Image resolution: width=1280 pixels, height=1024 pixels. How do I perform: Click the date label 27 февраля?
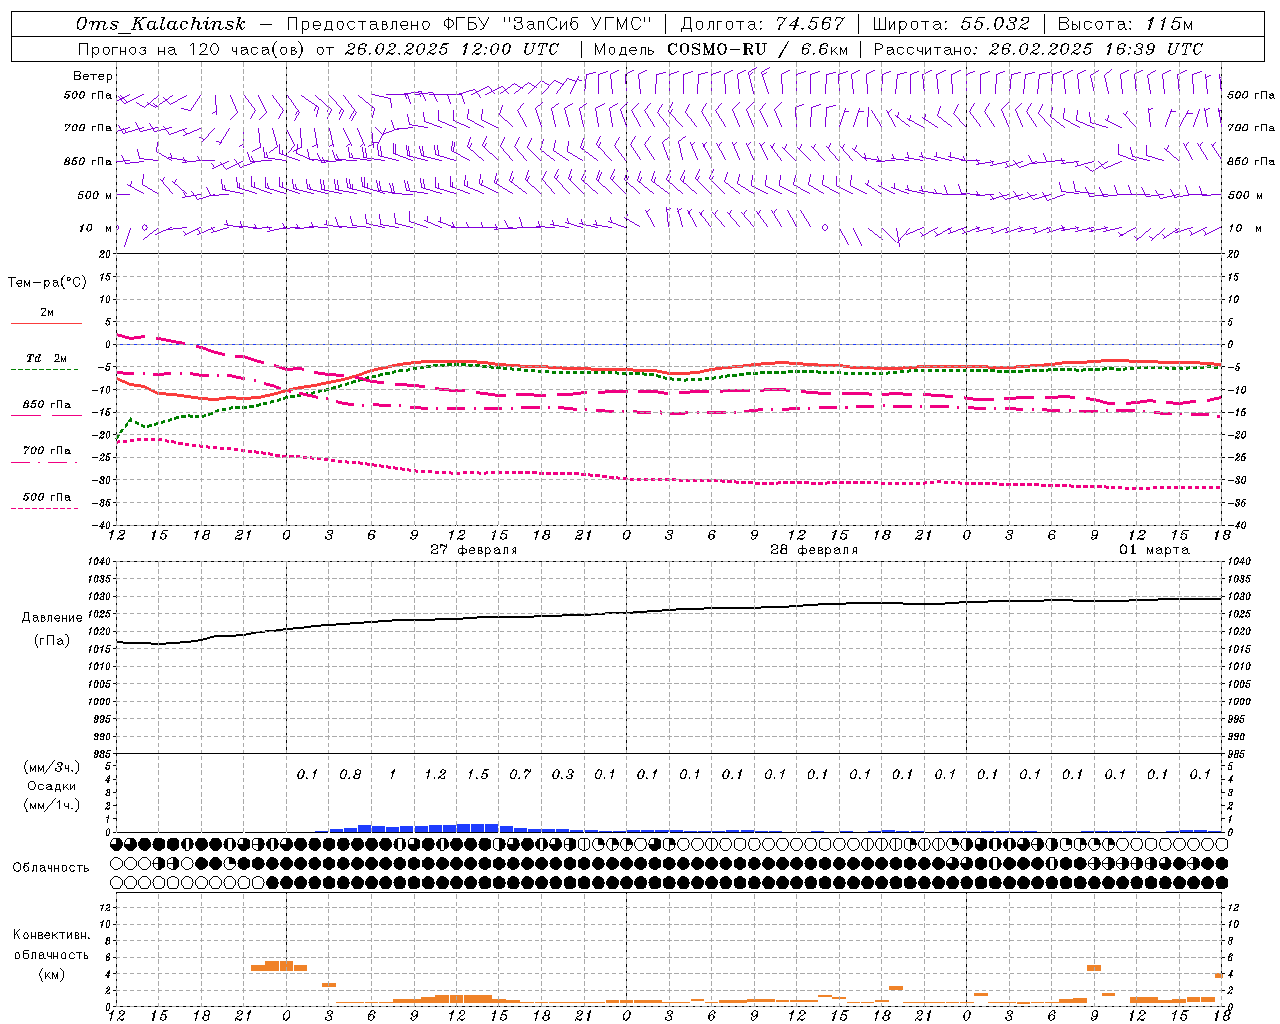pyautogui.click(x=474, y=550)
